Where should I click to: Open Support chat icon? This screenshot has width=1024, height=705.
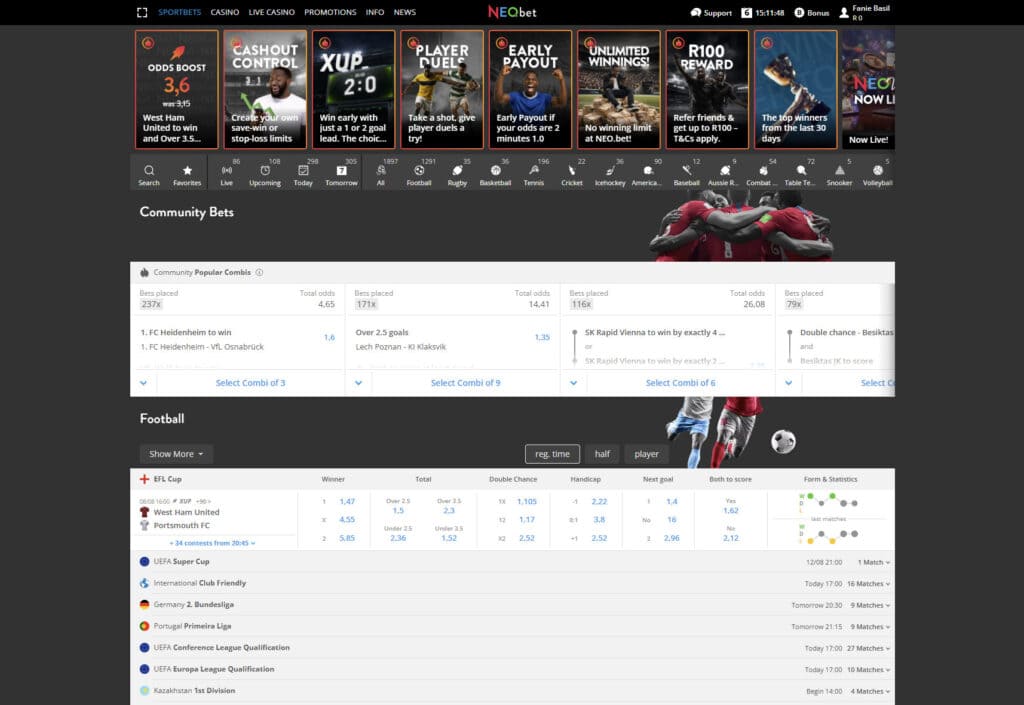[x=696, y=12]
